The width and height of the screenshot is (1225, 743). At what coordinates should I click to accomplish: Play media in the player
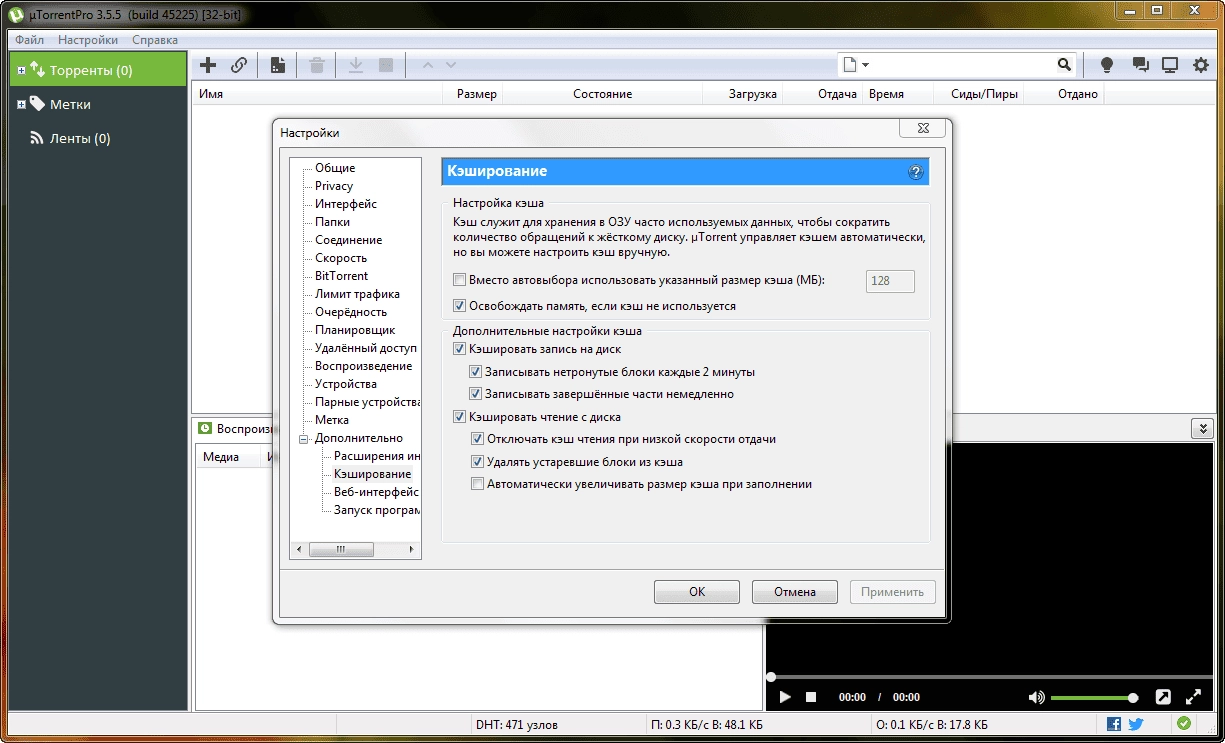coord(785,697)
